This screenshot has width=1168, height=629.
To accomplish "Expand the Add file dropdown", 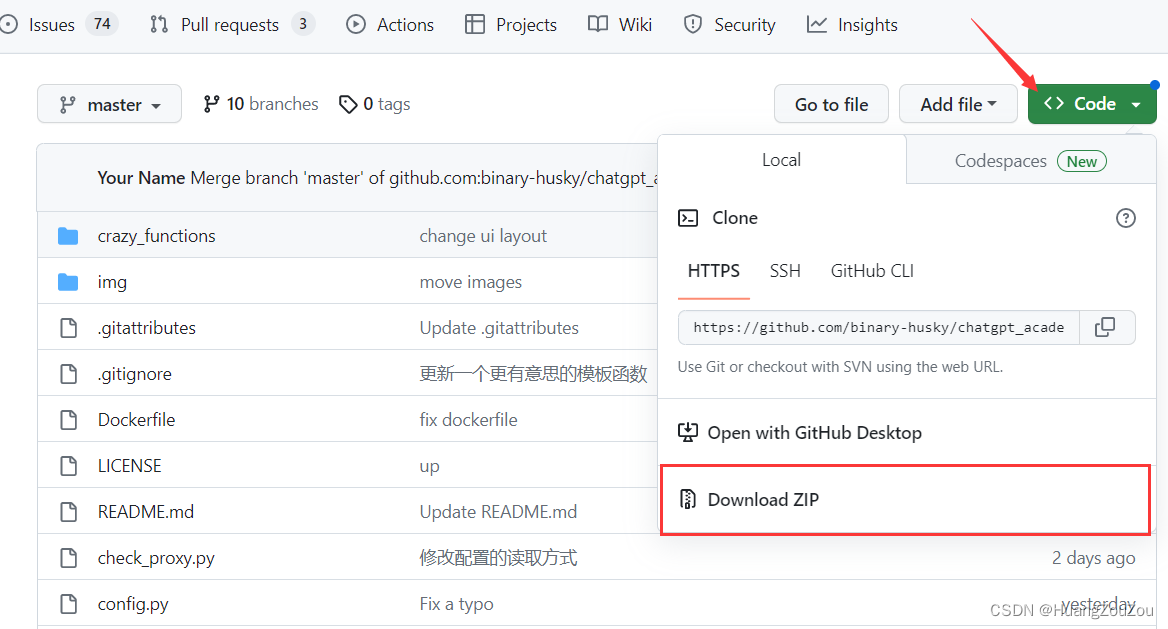I will tap(958, 104).
